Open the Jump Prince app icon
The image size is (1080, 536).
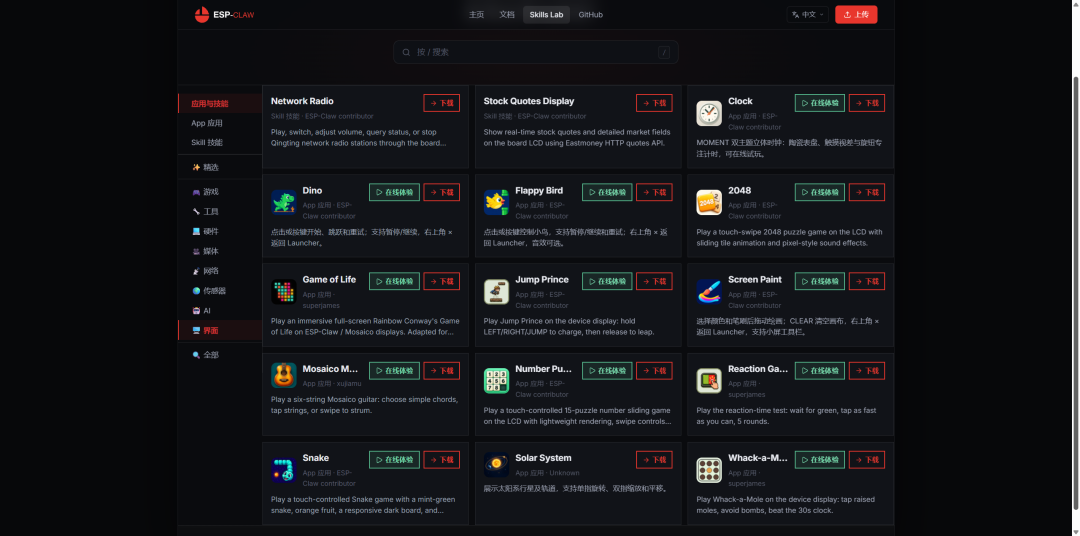[x=497, y=291]
